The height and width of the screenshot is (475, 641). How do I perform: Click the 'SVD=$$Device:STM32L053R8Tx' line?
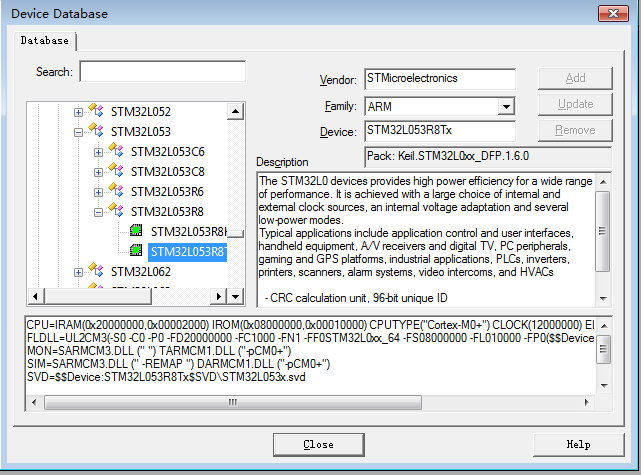pos(166,377)
